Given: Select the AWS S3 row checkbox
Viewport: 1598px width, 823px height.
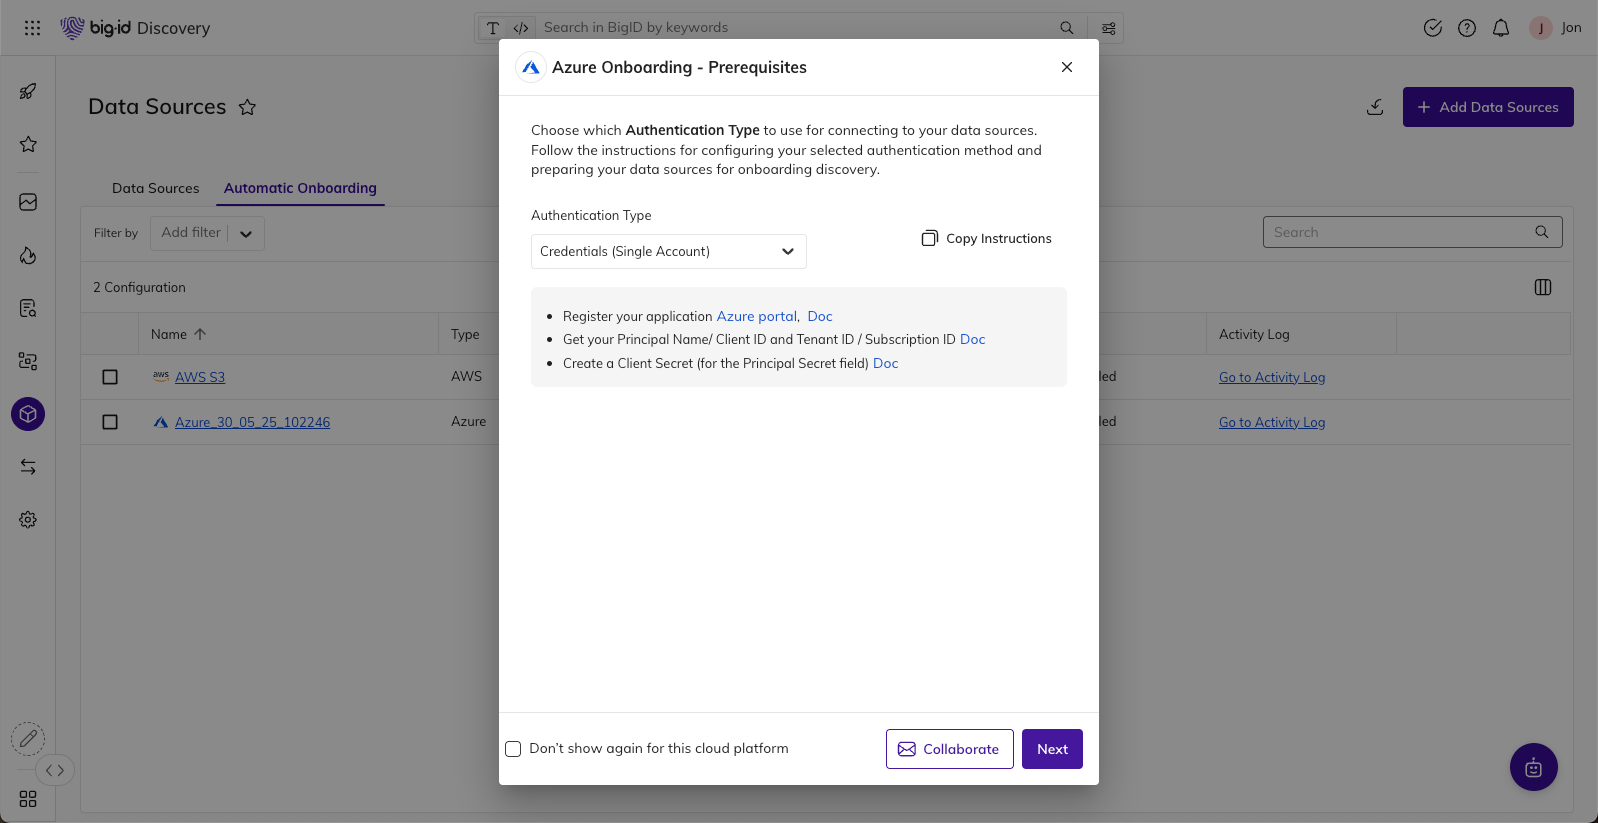Looking at the screenshot, I should (x=110, y=377).
